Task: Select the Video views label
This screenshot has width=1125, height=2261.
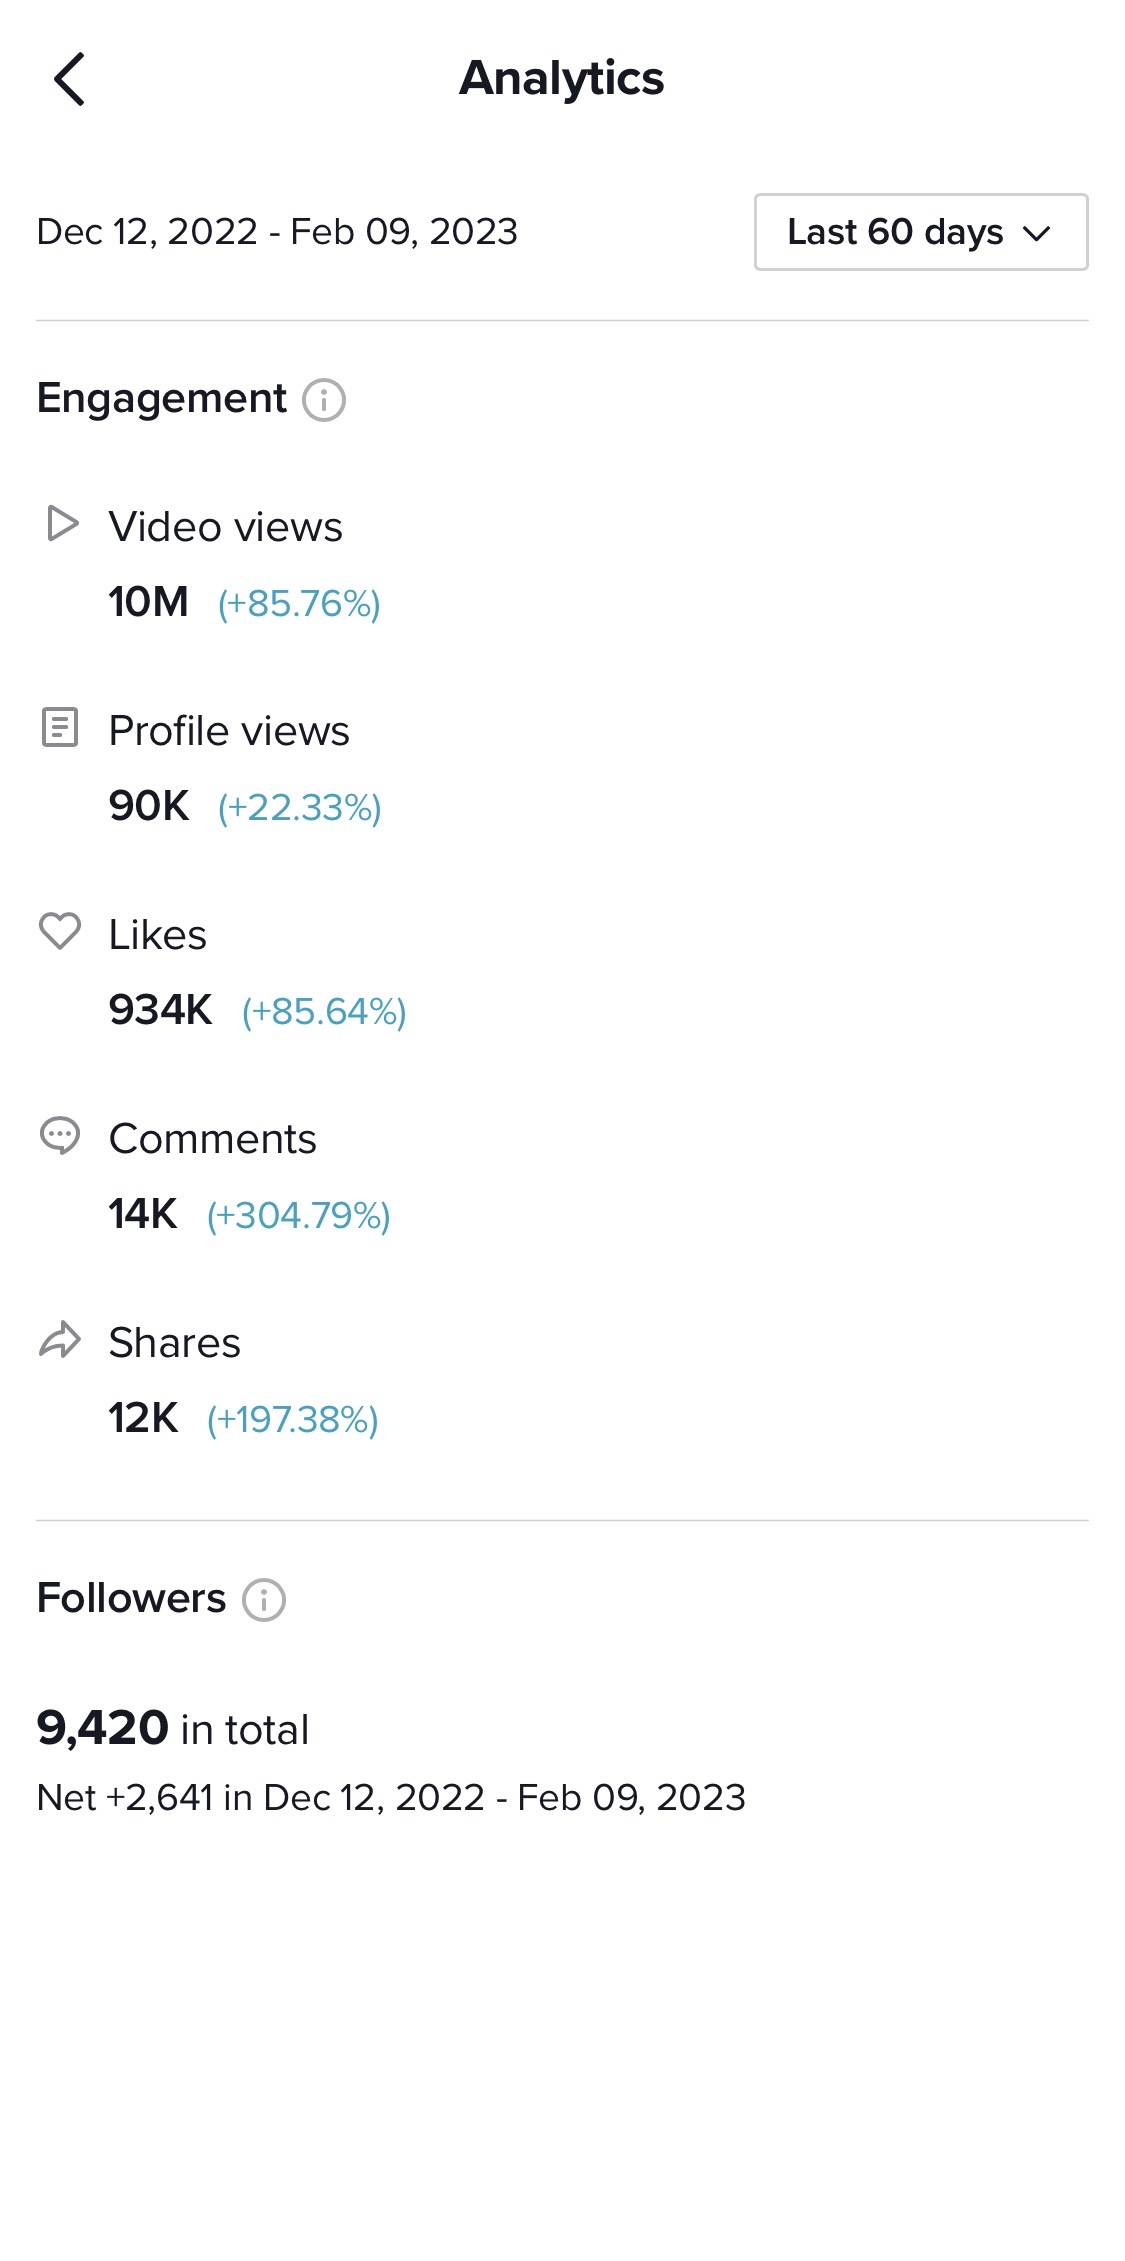Action: (225, 527)
